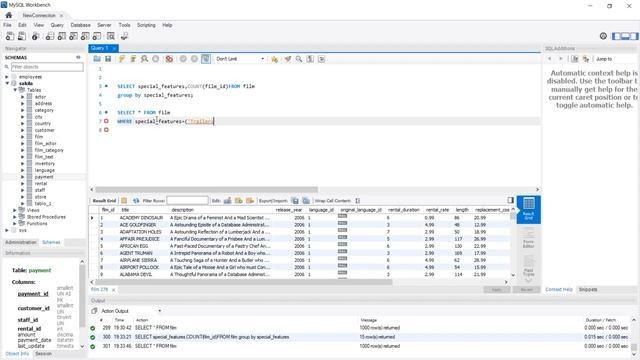Click the create new table icon
The height and width of the screenshot is (360, 640).
coord(62,36)
